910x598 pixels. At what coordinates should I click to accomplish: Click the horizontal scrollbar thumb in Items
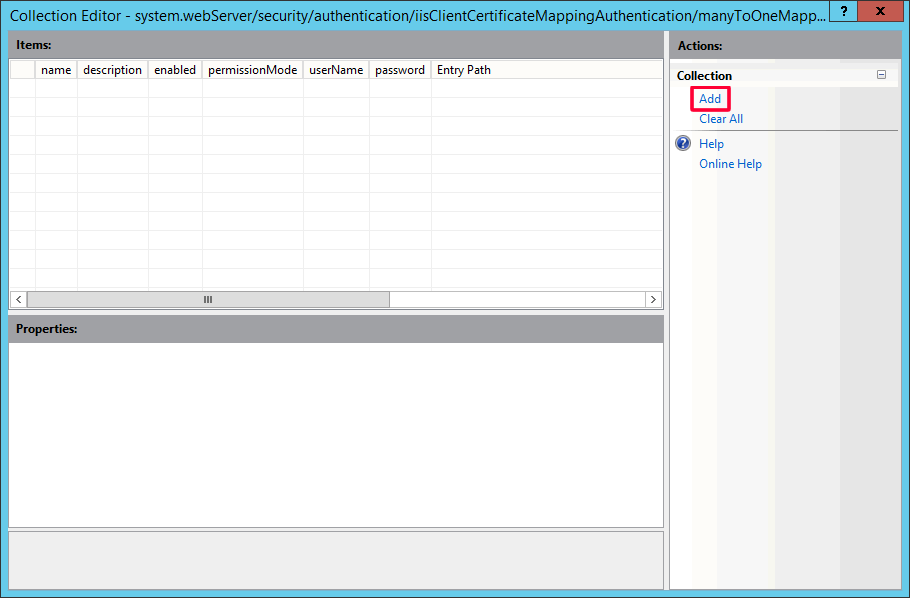tap(208, 300)
